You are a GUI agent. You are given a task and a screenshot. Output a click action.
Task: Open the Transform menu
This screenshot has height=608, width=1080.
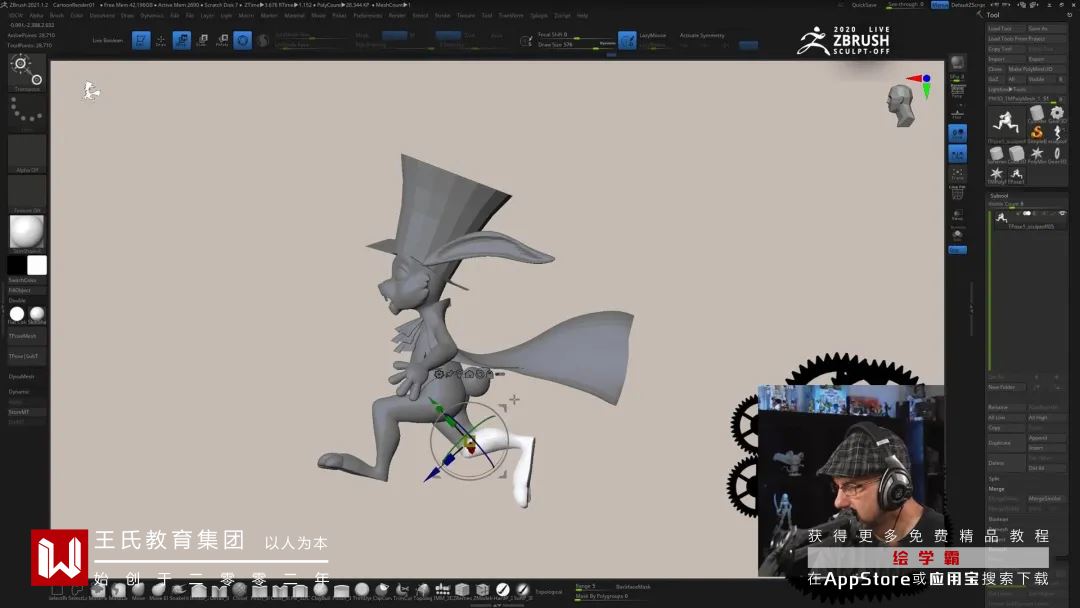point(511,15)
